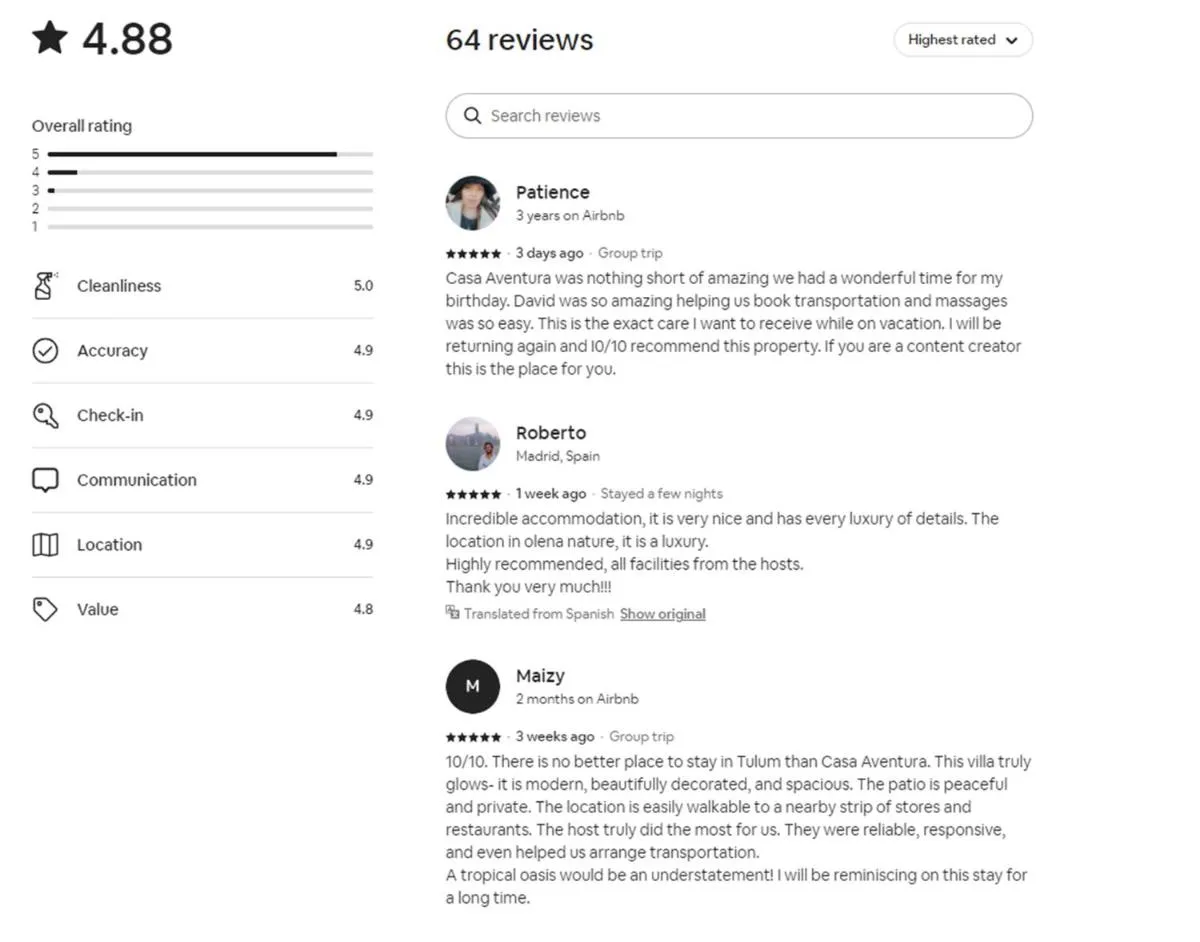Click the search magnifier icon
The image size is (1200, 942).
coord(473,116)
